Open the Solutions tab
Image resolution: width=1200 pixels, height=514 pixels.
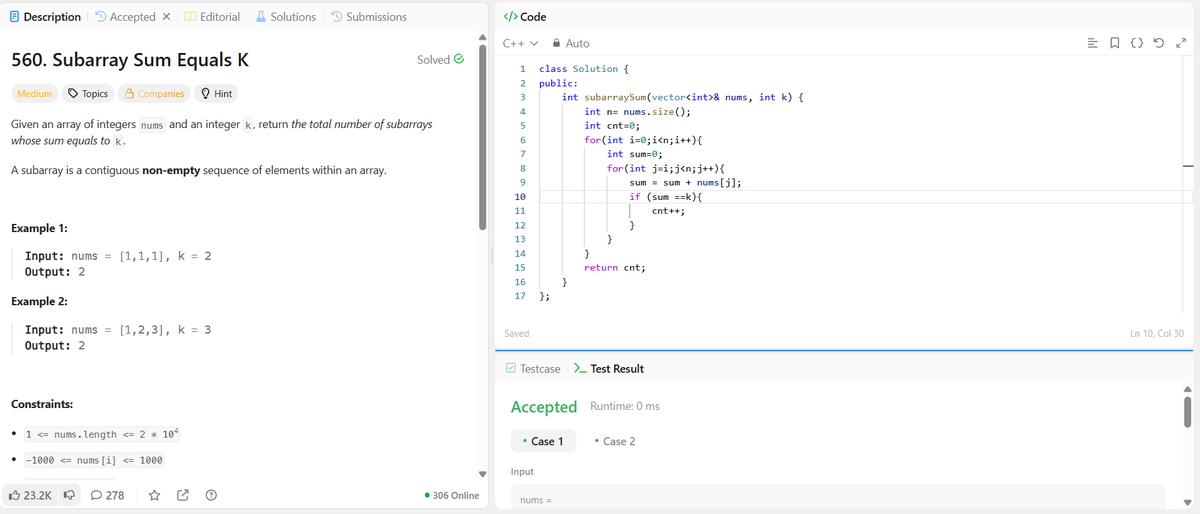[x=285, y=16]
